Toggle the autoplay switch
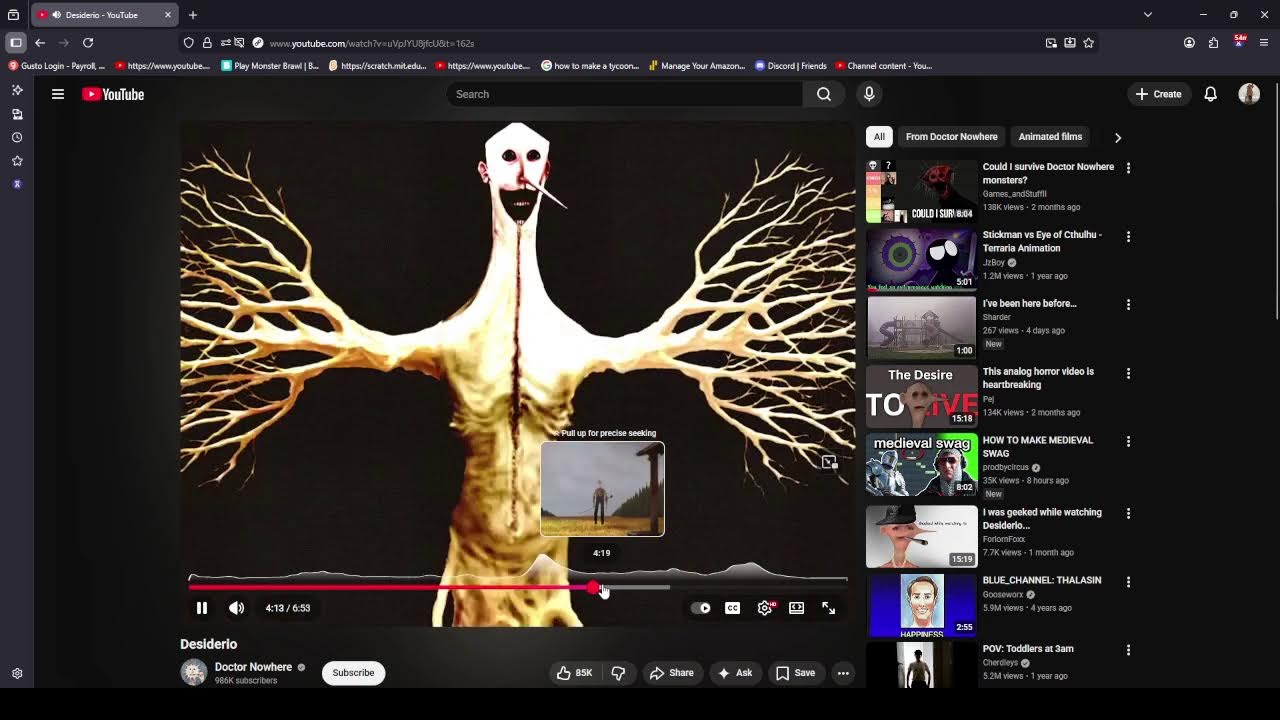The width and height of the screenshot is (1280, 720). coord(701,608)
